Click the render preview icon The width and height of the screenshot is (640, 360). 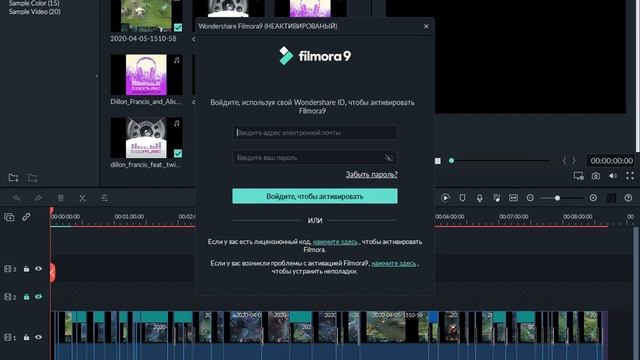point(445,198)
